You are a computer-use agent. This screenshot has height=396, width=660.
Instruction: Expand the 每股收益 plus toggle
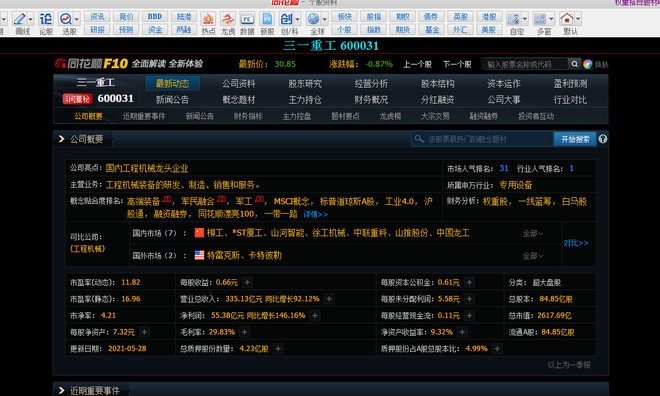coord(248,282)
